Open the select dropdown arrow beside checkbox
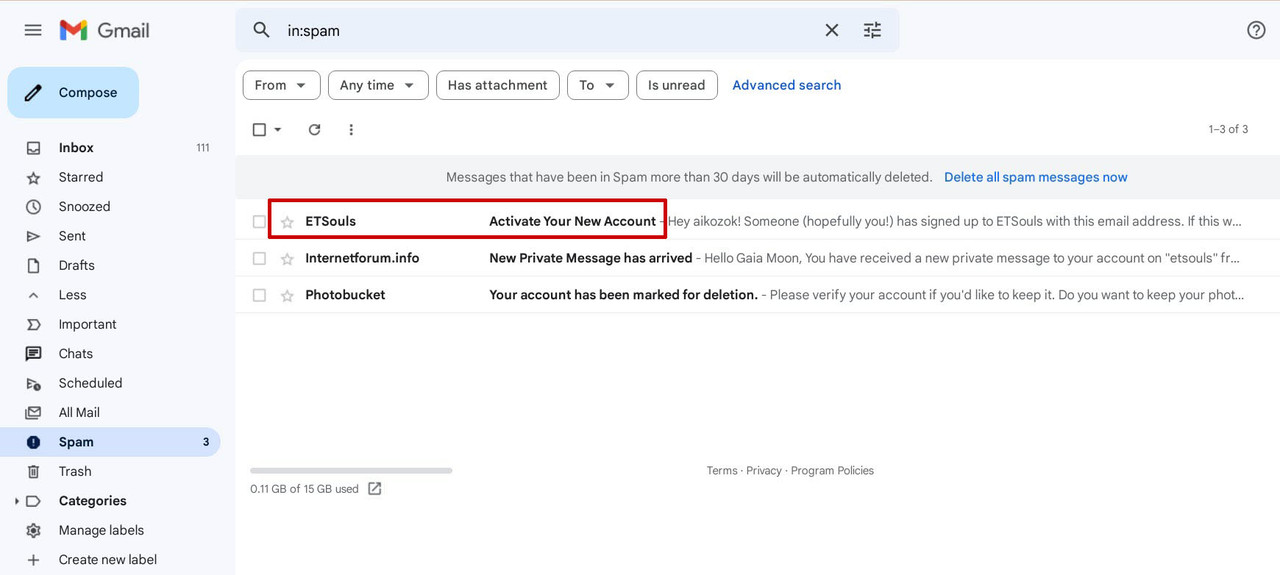The width and height of the screenshot is (1280, 575). point(278,129)
